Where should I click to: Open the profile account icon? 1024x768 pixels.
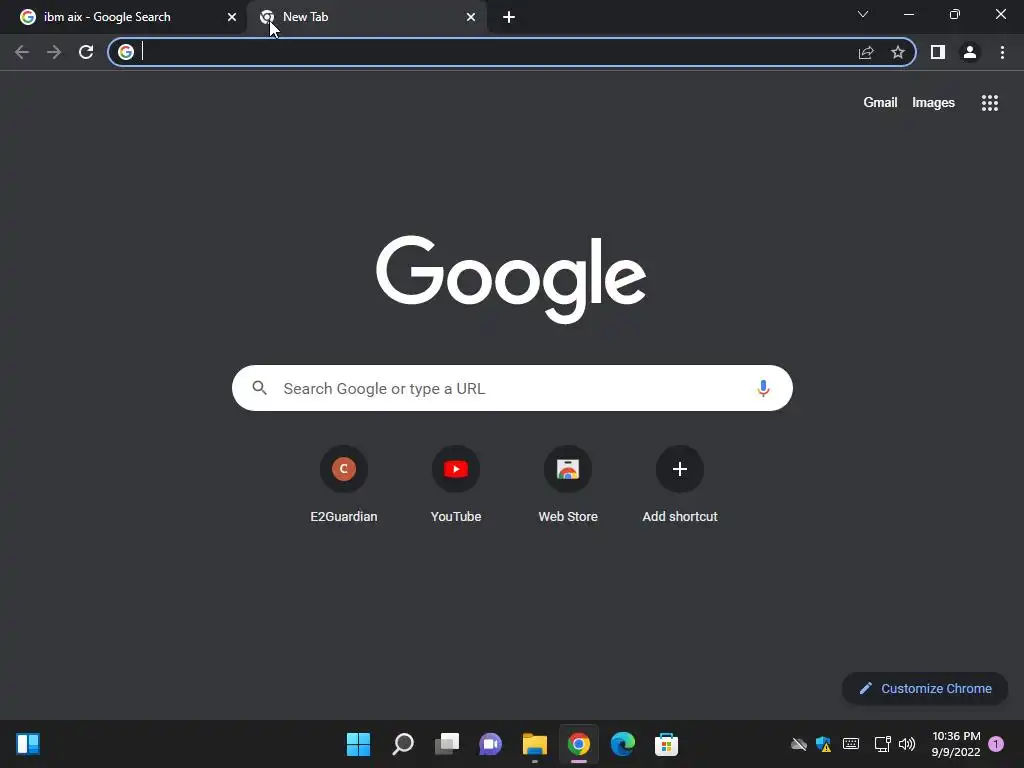[x=970, y=52]
